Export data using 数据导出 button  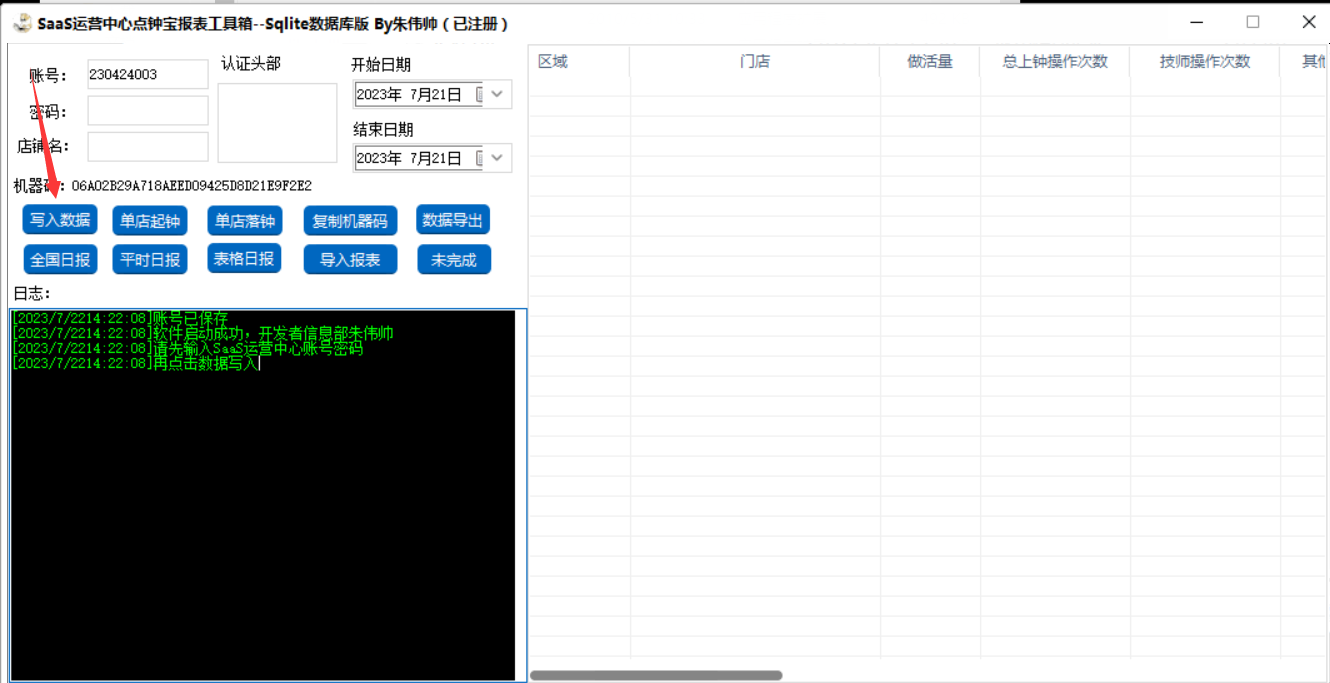click(x=453, y=220)
